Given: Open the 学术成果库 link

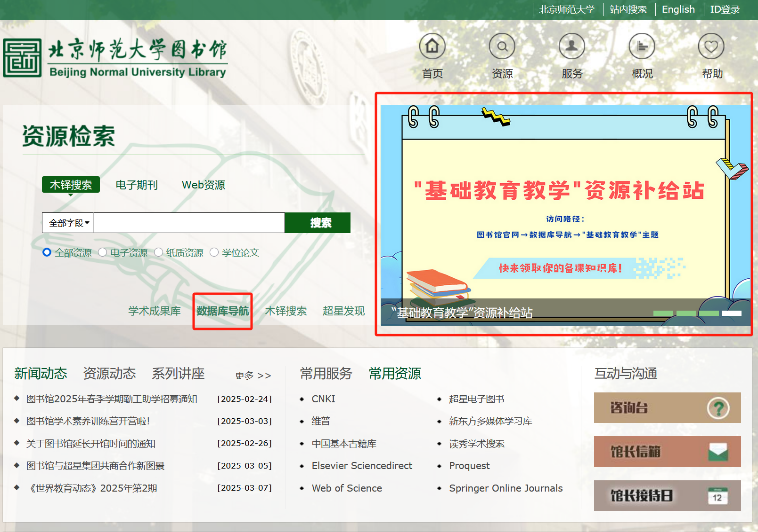Looking at the screenshot, I should [154, 311].
